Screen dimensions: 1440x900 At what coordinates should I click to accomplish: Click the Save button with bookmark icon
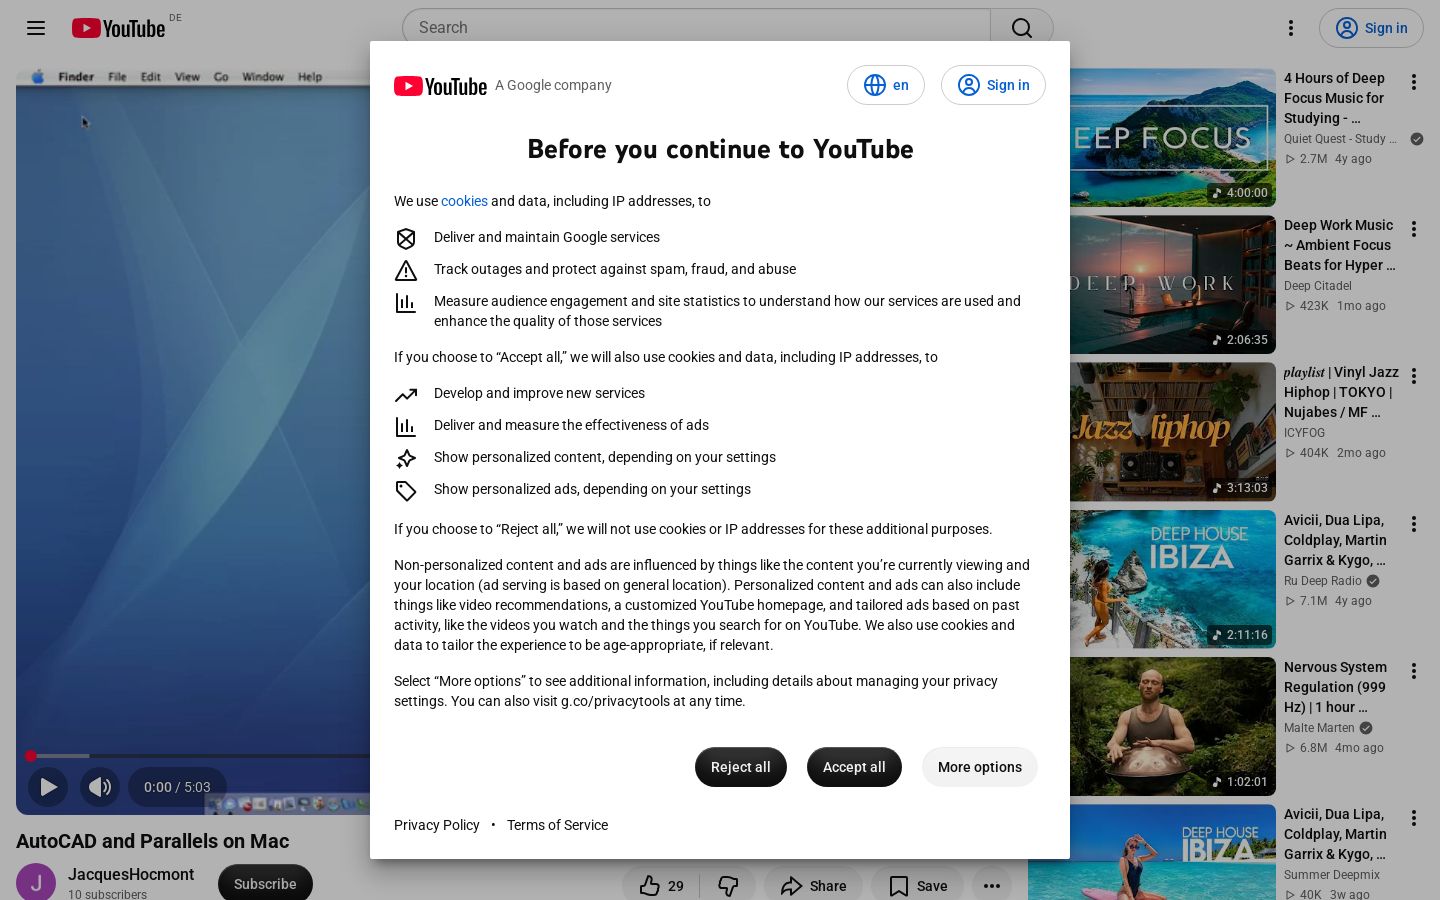click(917, 886)
